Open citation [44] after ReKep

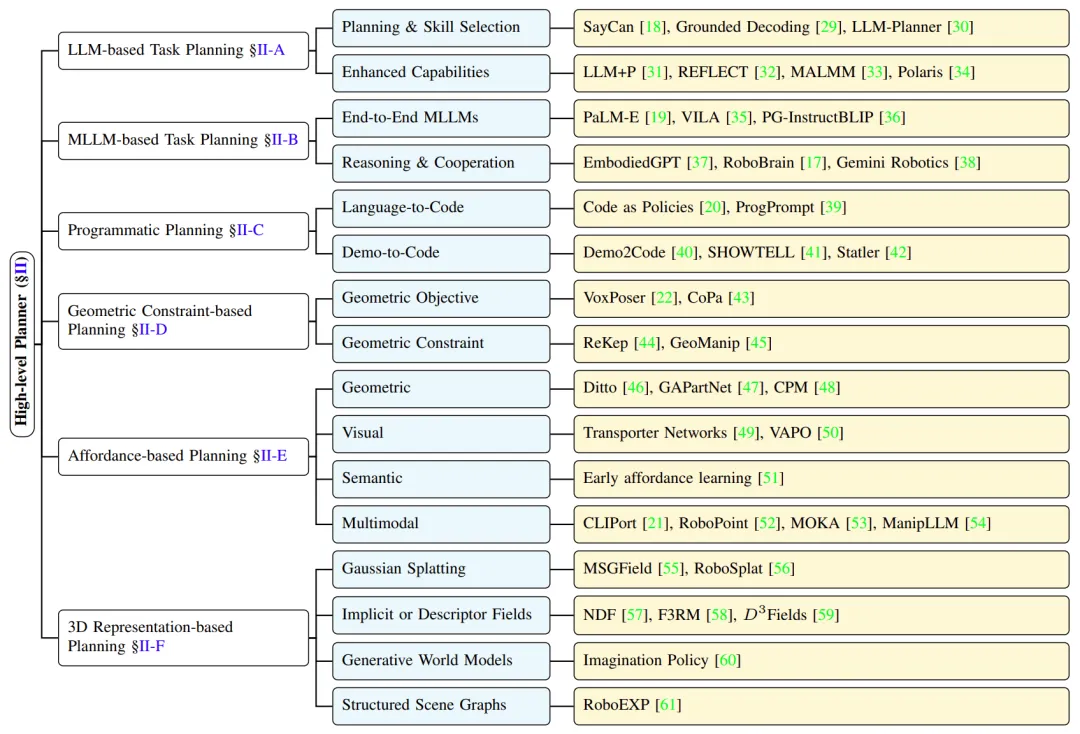(x=647, y=343)
